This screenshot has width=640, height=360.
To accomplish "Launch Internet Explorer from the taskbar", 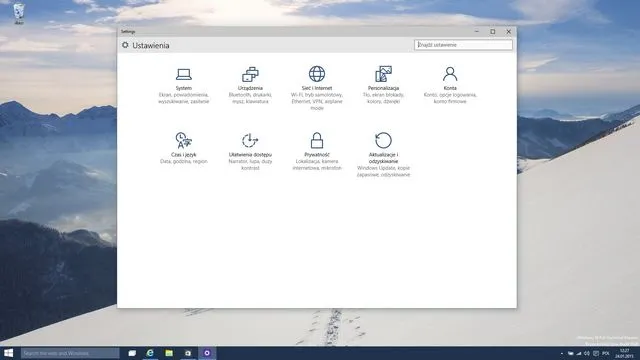I will 150,353.
